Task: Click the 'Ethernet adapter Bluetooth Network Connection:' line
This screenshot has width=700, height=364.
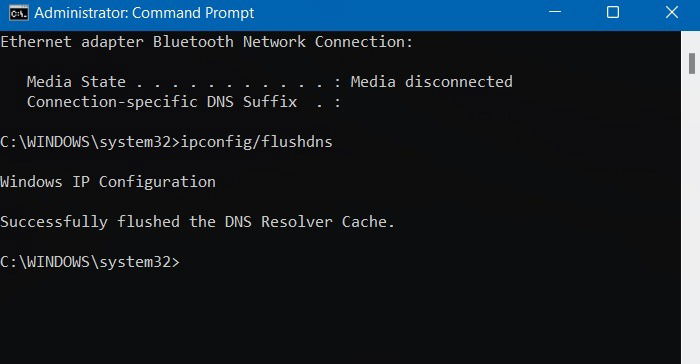Action: pos(207,42)
